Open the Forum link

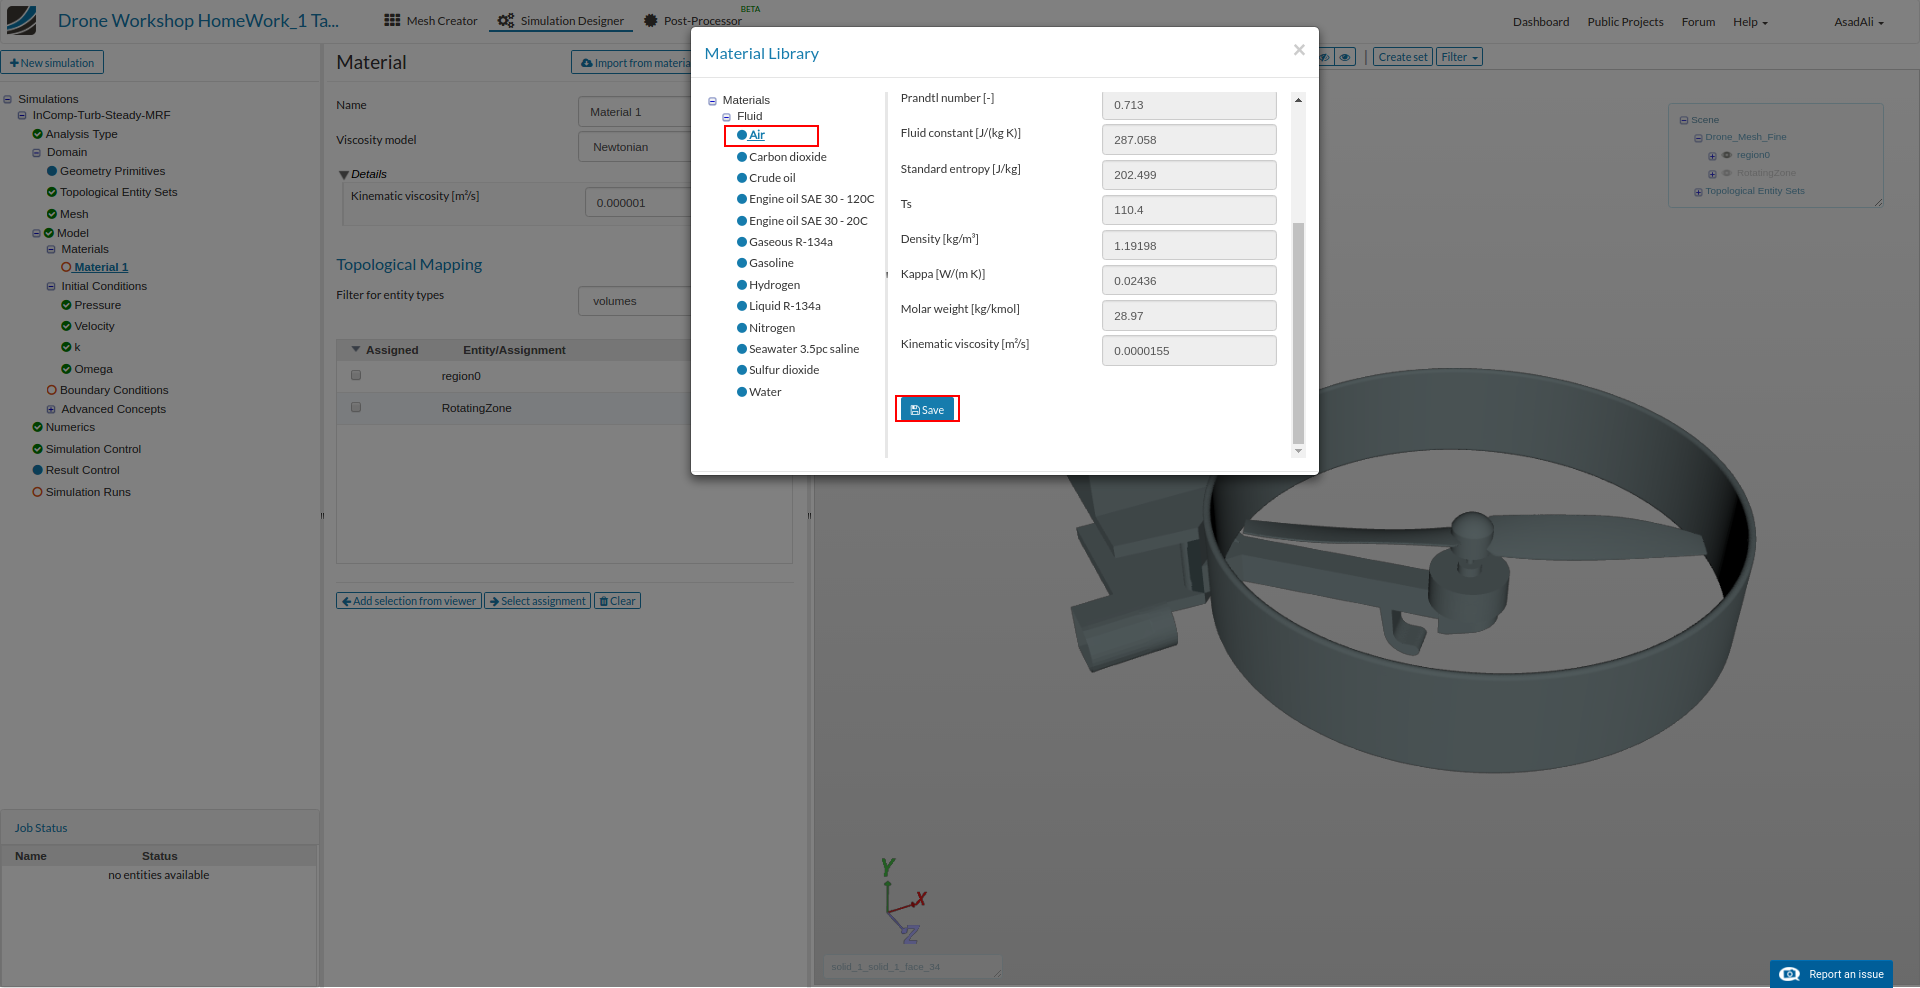click(1698, 22)
